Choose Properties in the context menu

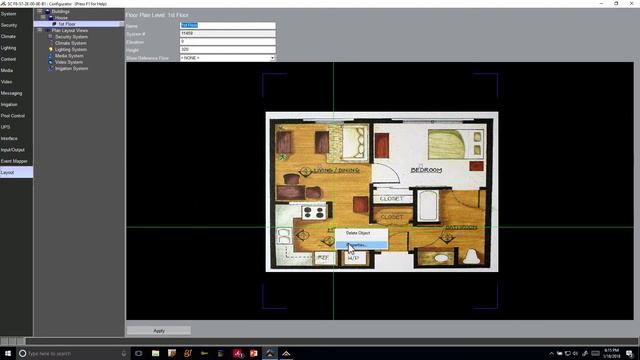[361, 245]
